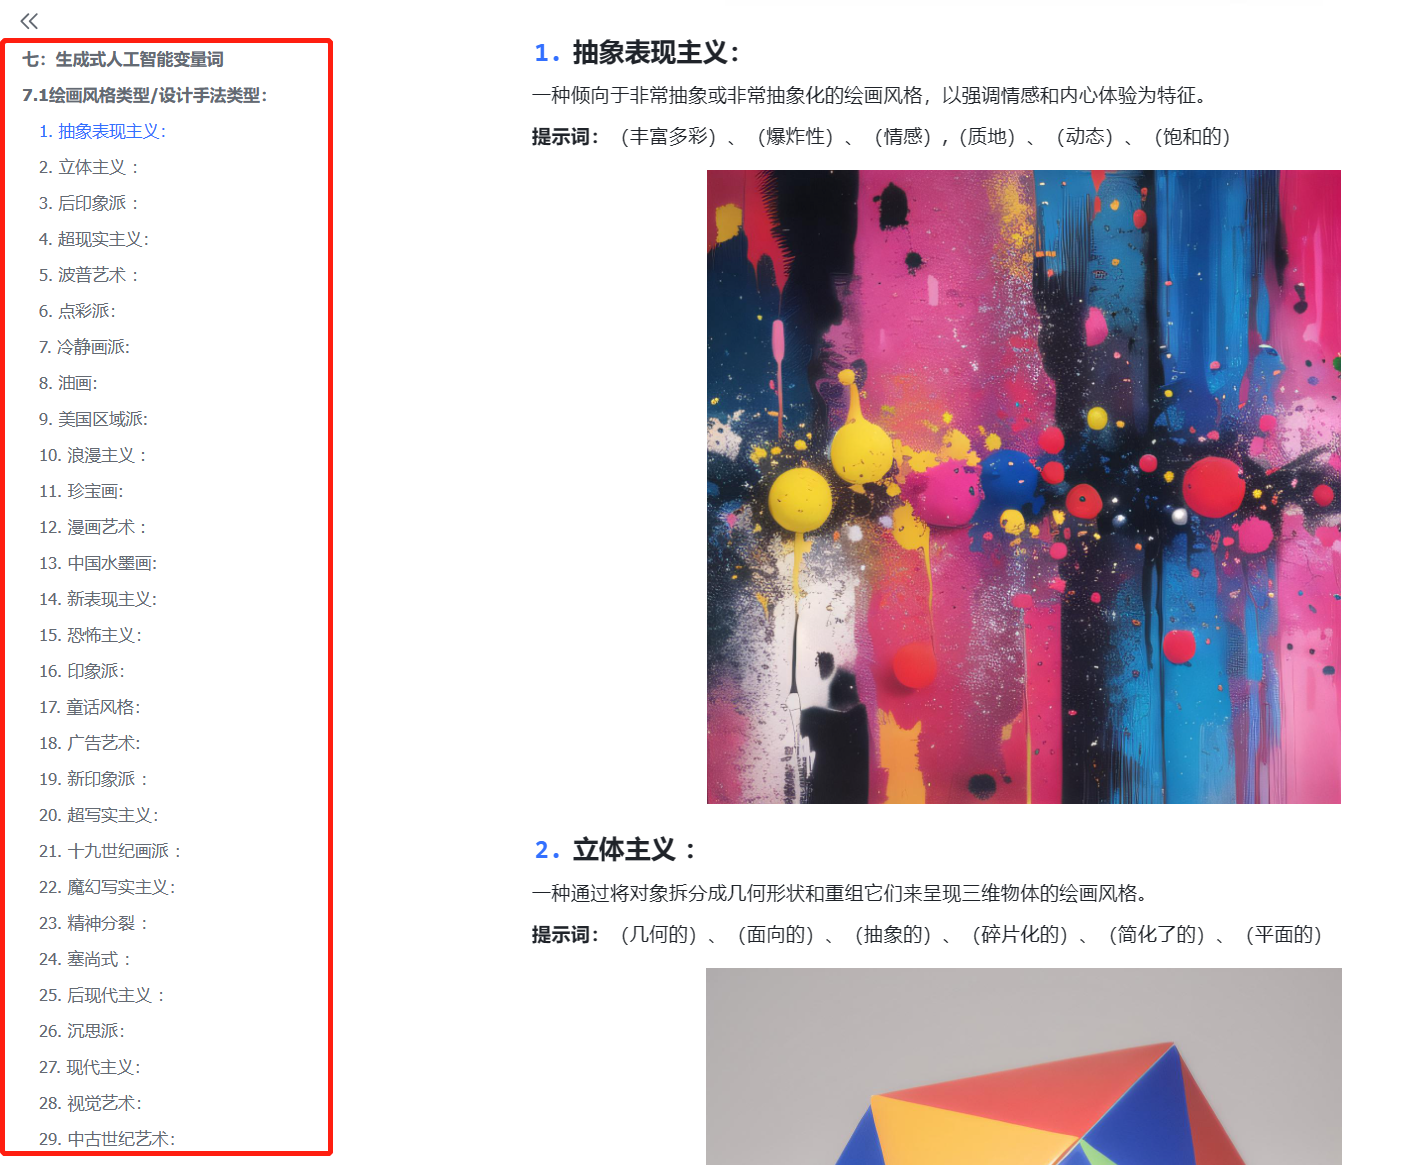Select 8. 油画 in the table of contents

coord(68,384)
